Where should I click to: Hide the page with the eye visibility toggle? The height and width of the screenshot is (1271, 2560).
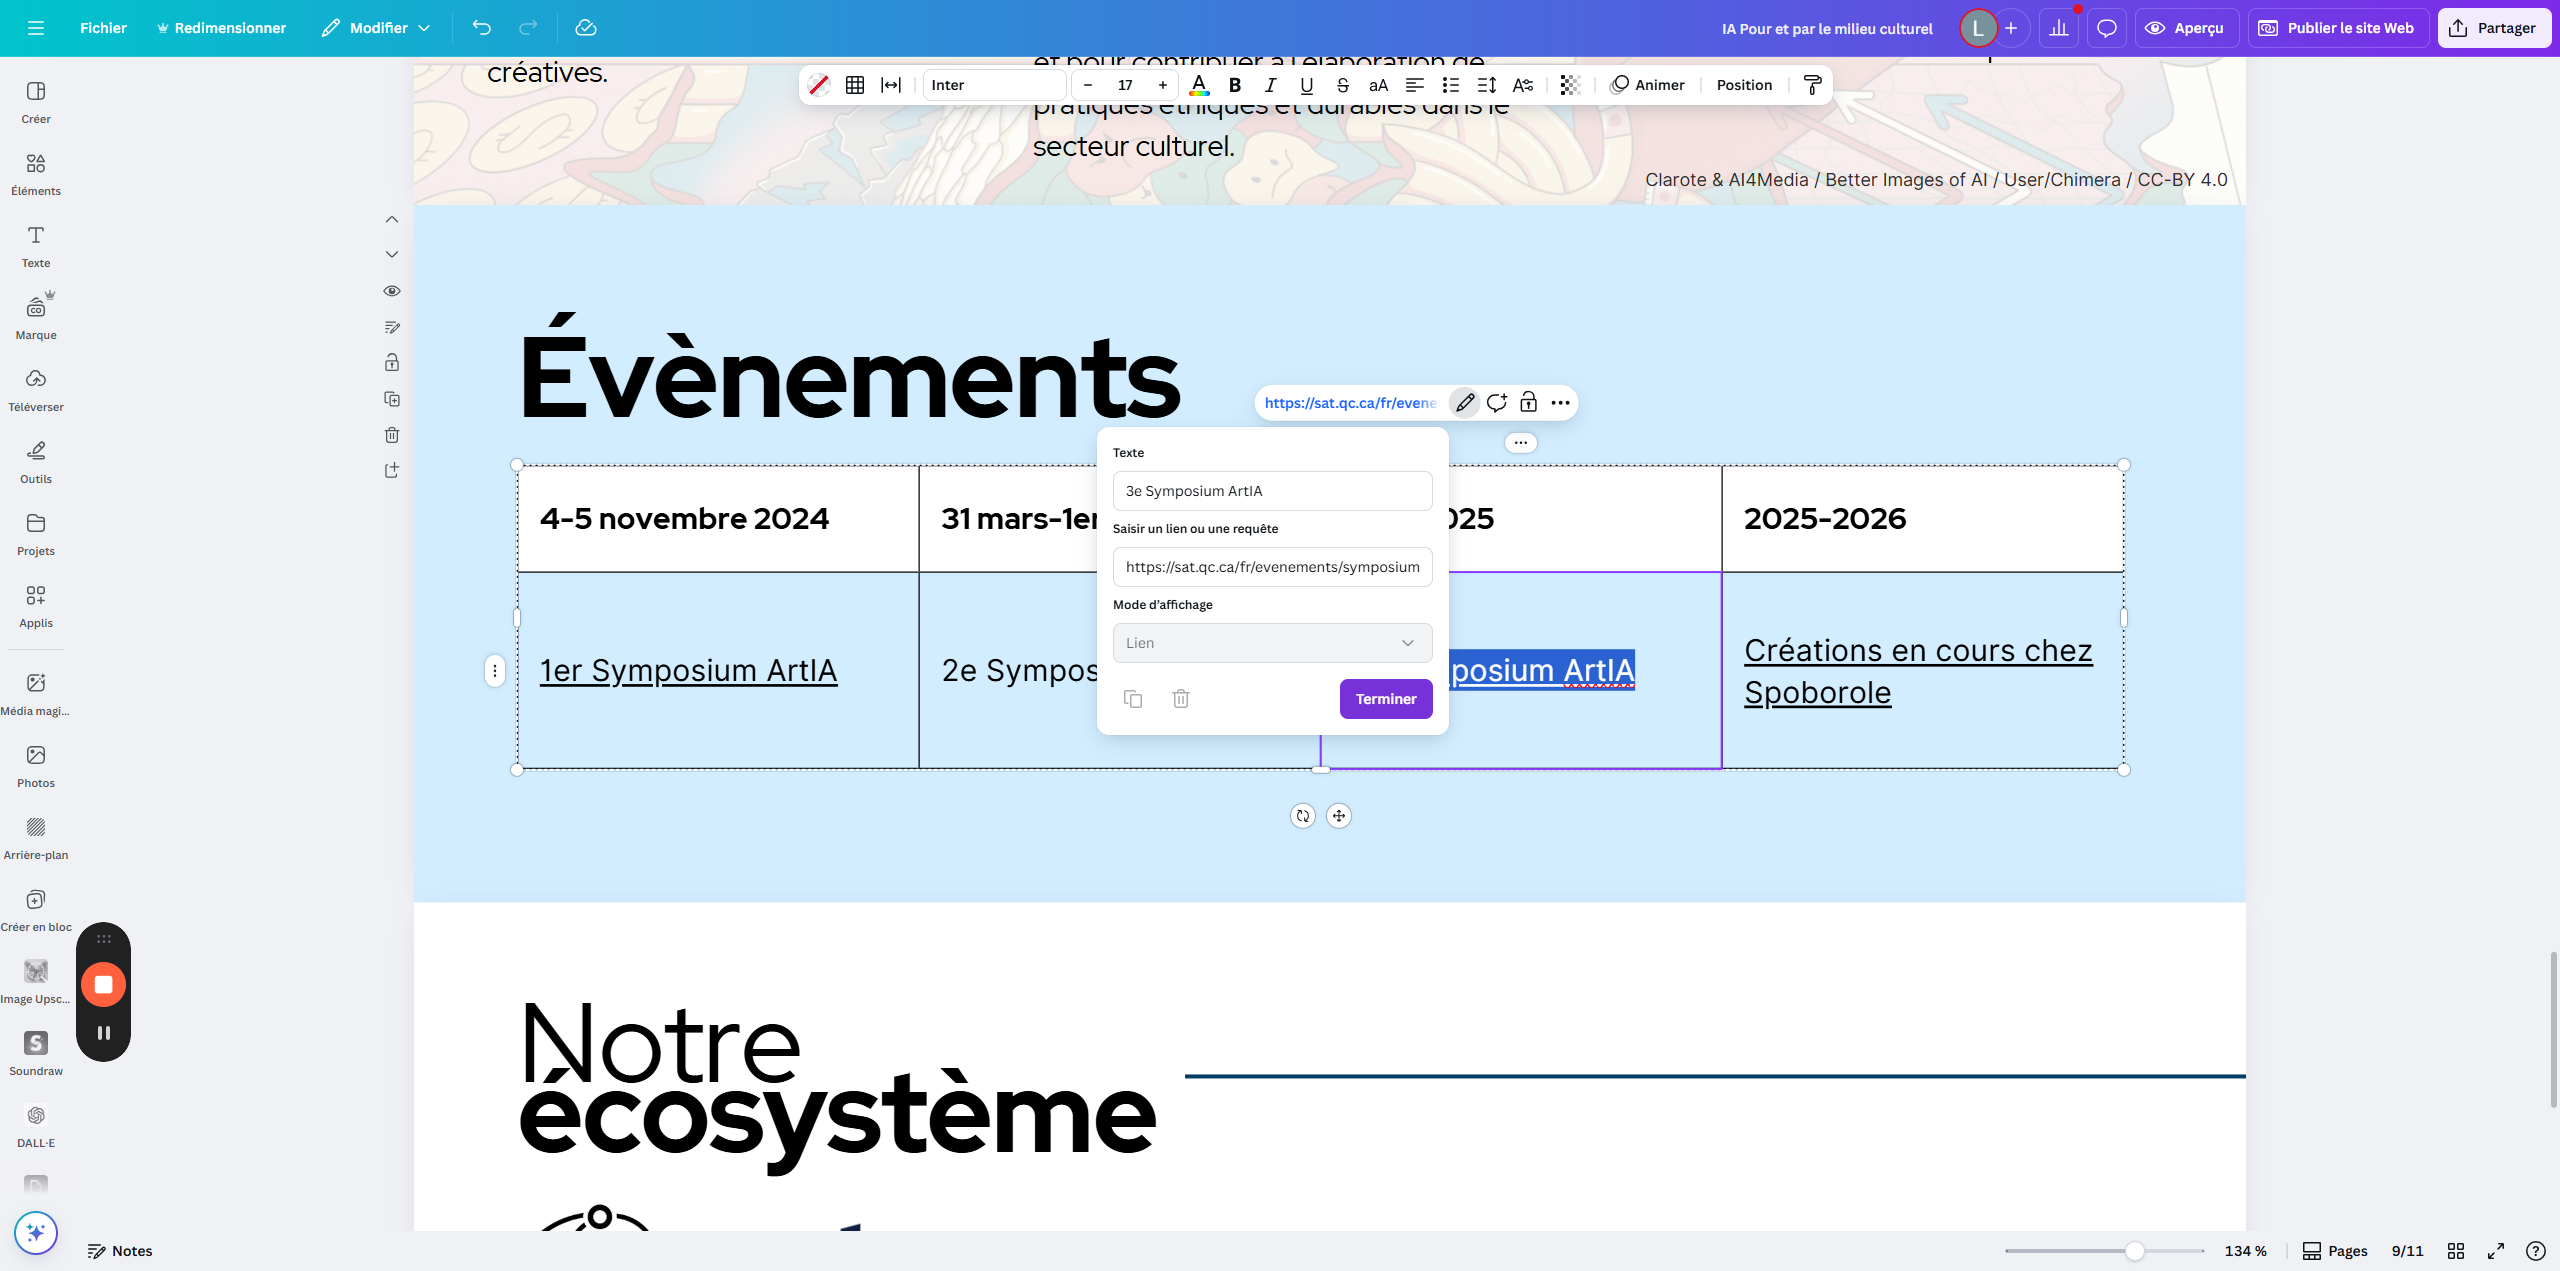point(391,291)
